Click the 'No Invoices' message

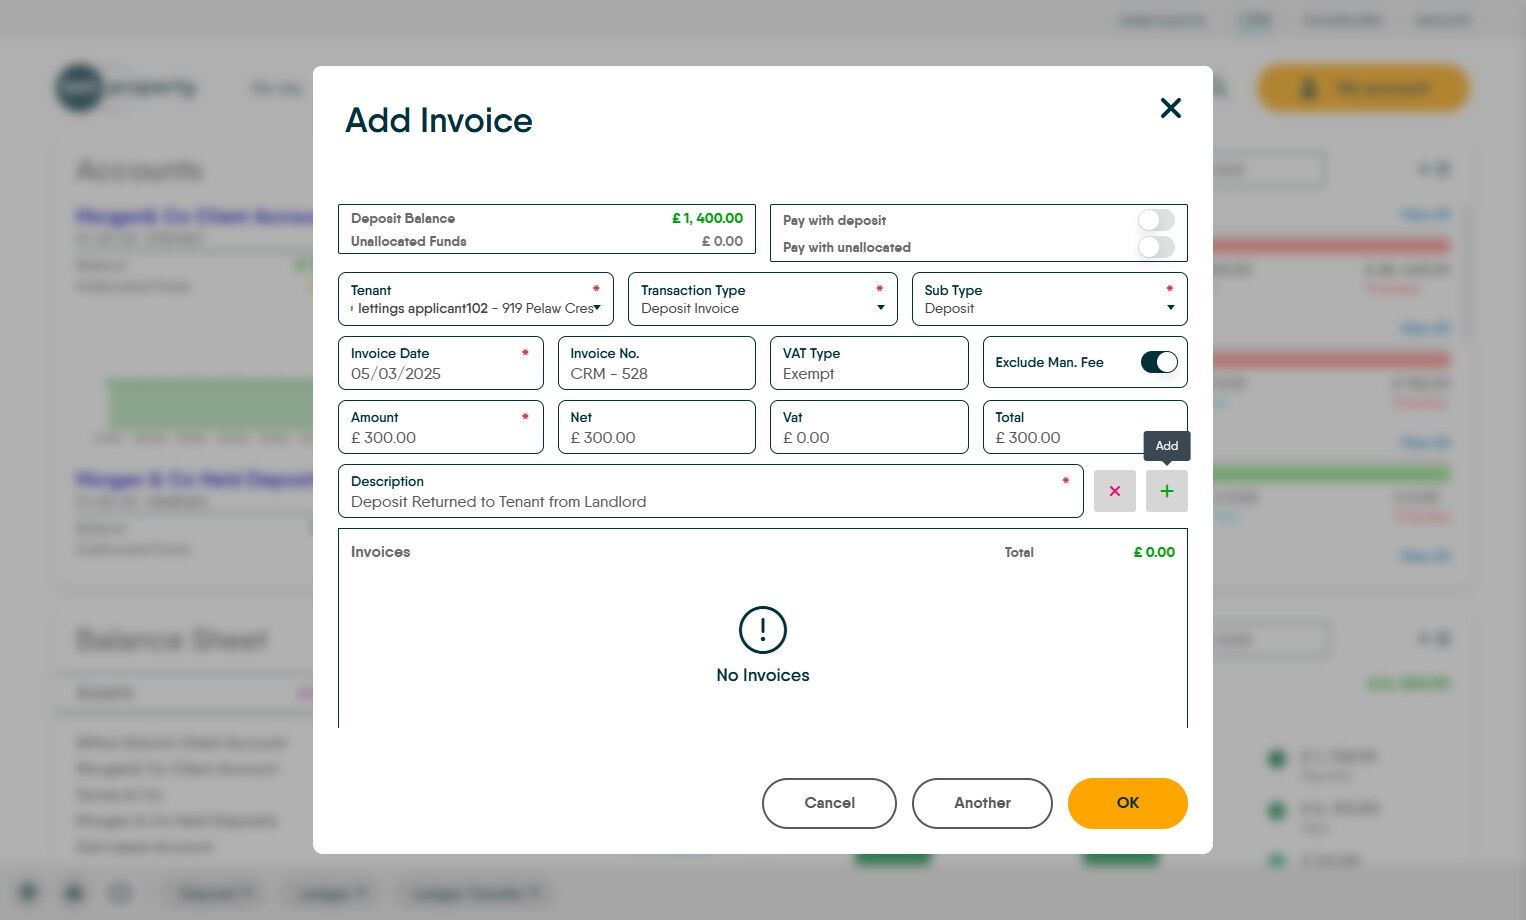pyautogui.click(x=763, y=675)
